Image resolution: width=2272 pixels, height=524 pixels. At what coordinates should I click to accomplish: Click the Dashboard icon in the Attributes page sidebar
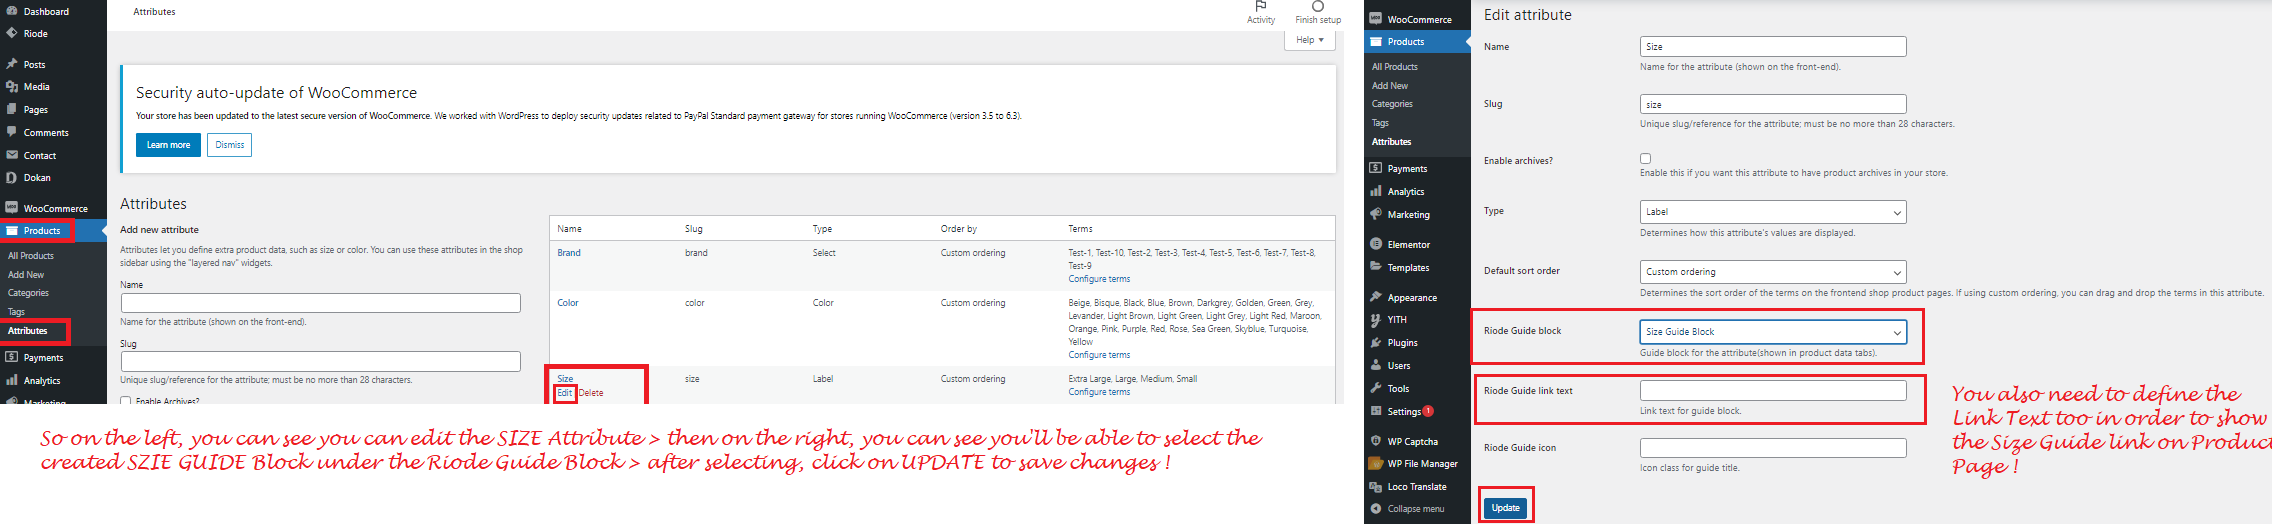(12, 11)
